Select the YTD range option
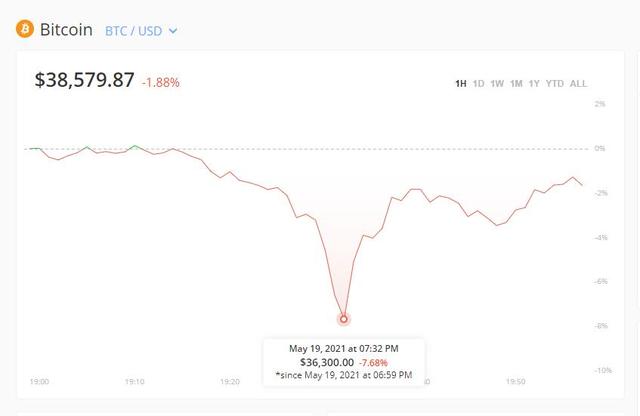Screen dimensions: 640x416 pos(555,84)
